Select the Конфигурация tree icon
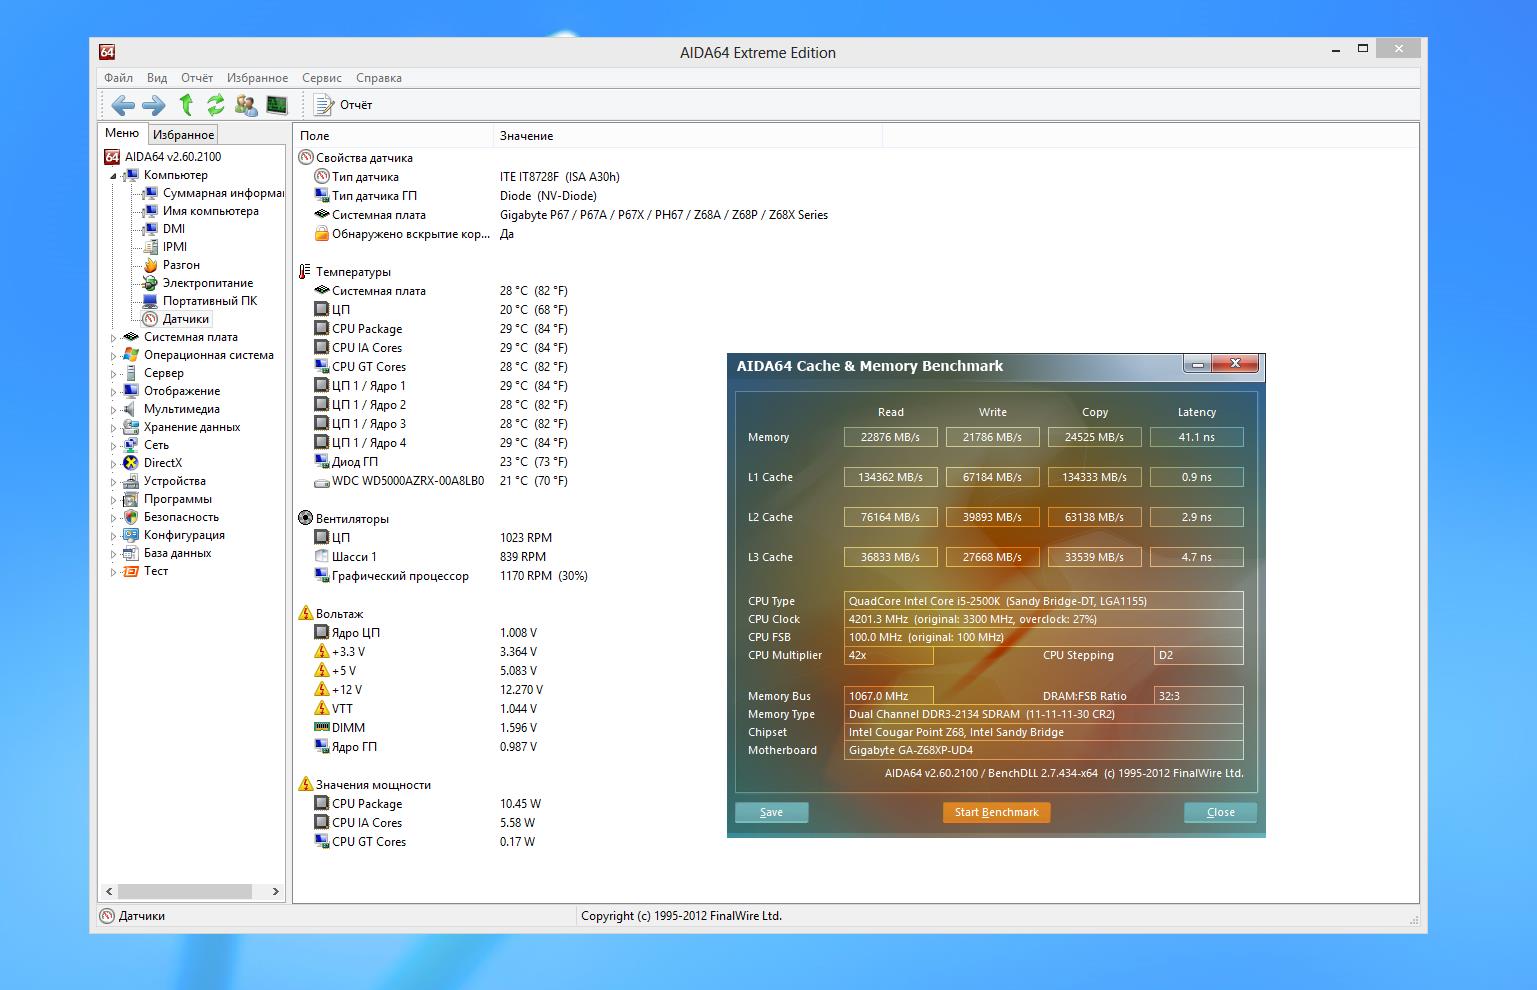 (130, 535)
